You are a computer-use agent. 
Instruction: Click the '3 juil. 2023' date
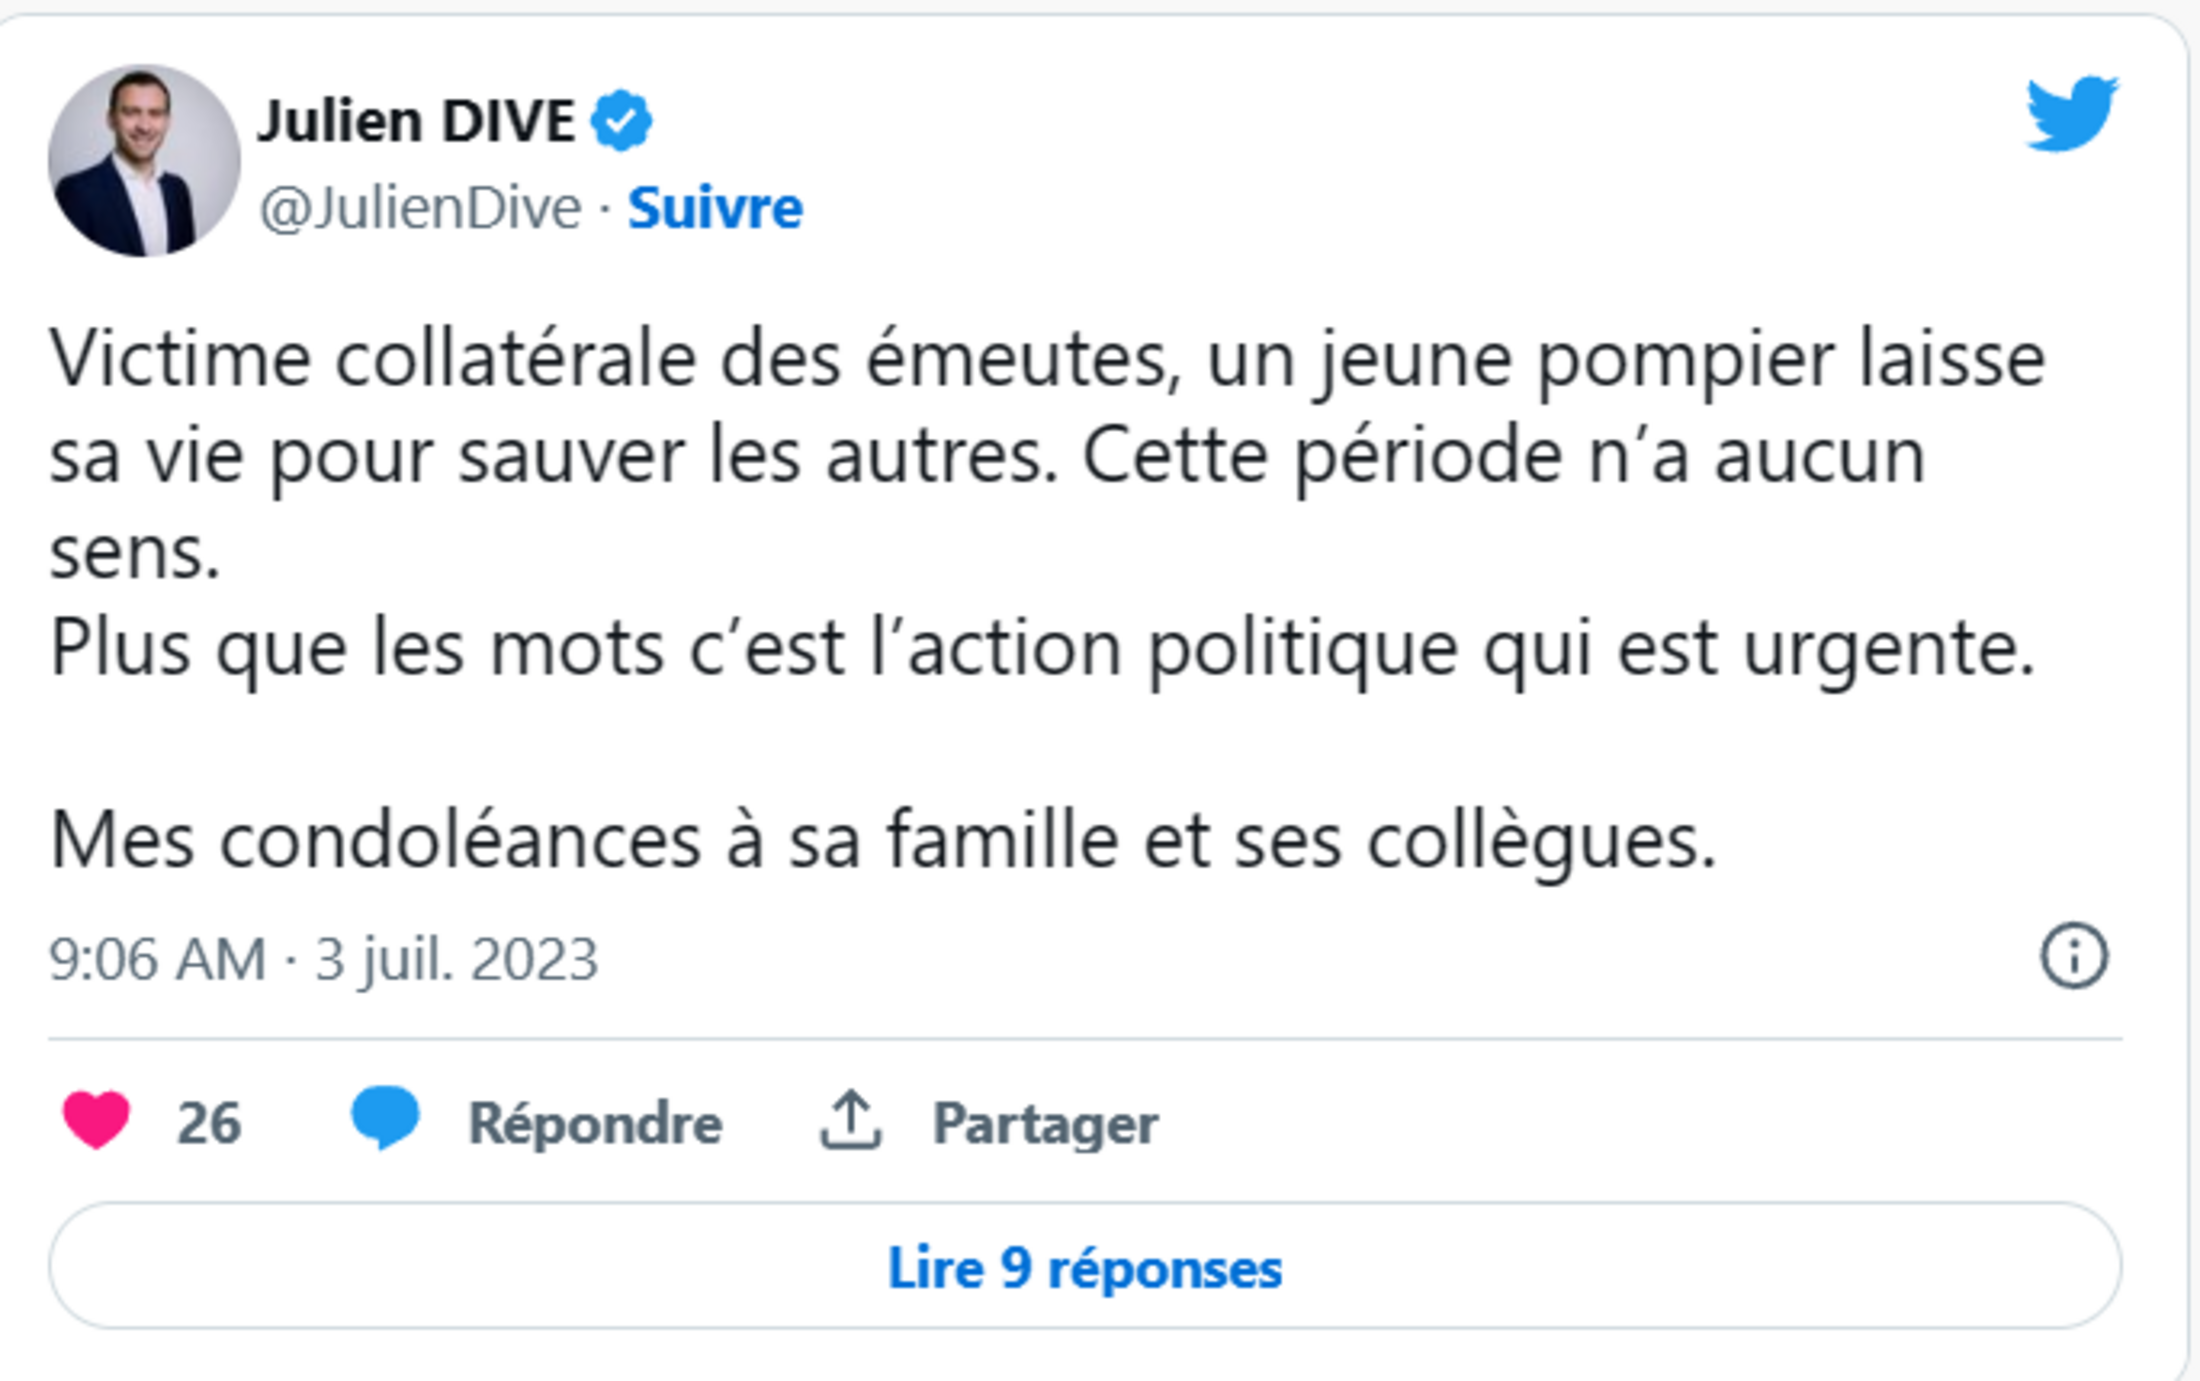(456, 959)
